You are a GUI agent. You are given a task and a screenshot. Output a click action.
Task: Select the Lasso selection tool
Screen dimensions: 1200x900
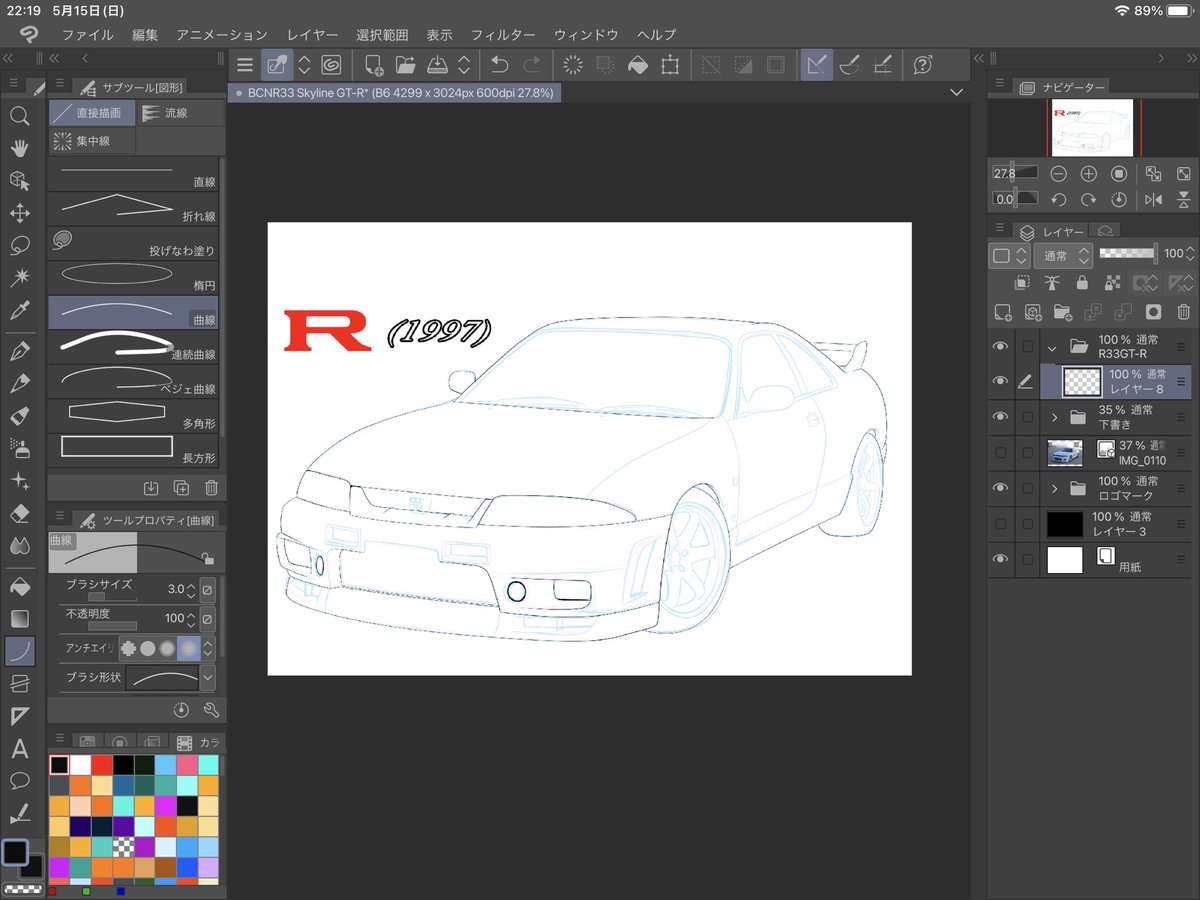19,245
